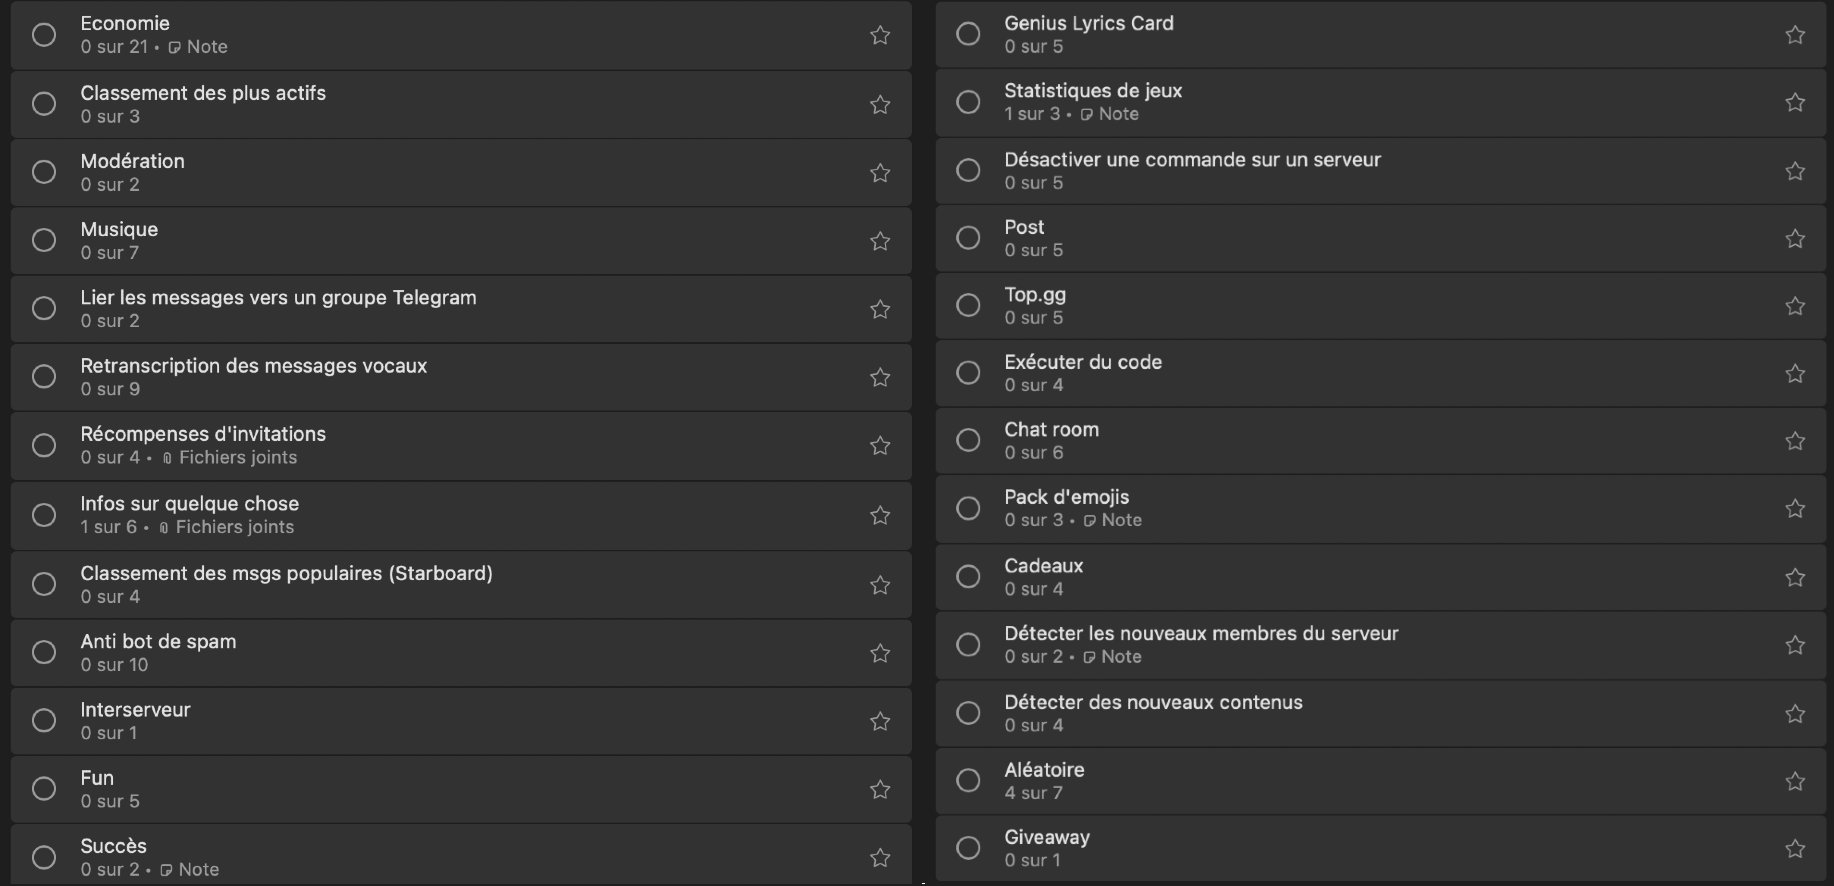Star the Cadeaux task
This screenshot has height=886, width=1834.
pyautogui.click(x=1795, y=577)
